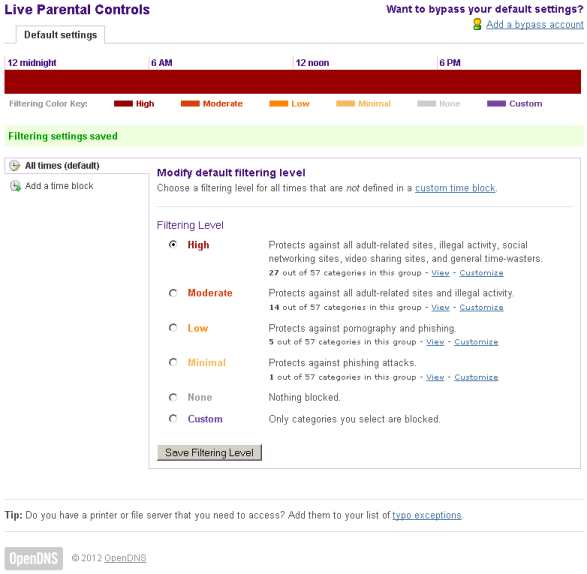Click the bypass account user icon
This screenshot has width=587, height=574.
[477, 24]
